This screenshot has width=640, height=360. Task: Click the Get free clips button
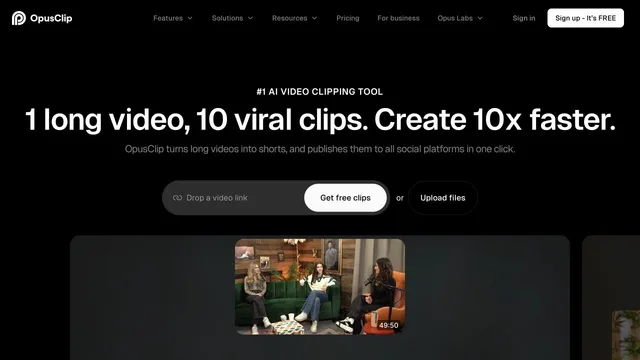(x=345, y=198)
